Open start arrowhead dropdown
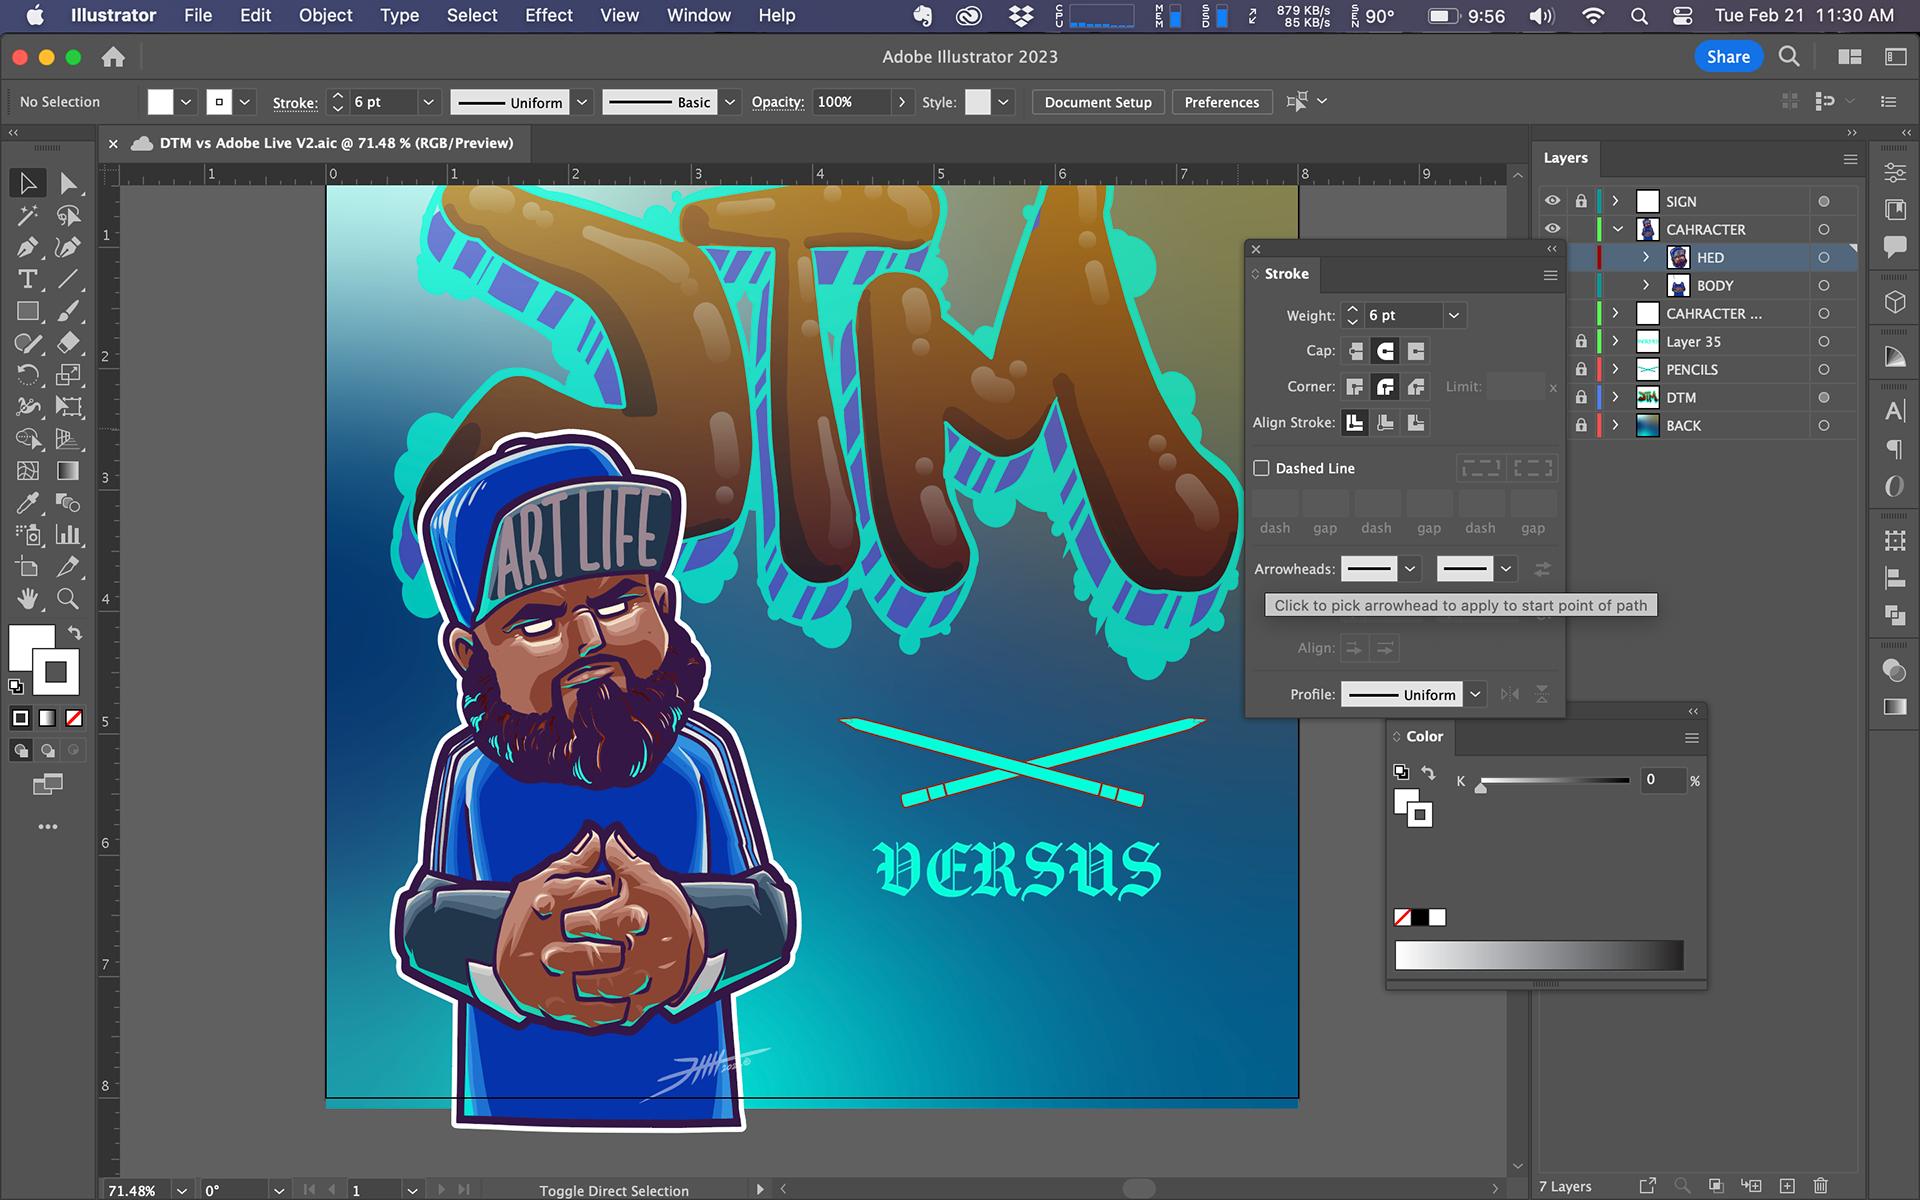Image resolution: width=1920 pixels, height=1200 pixels. 1410,569
